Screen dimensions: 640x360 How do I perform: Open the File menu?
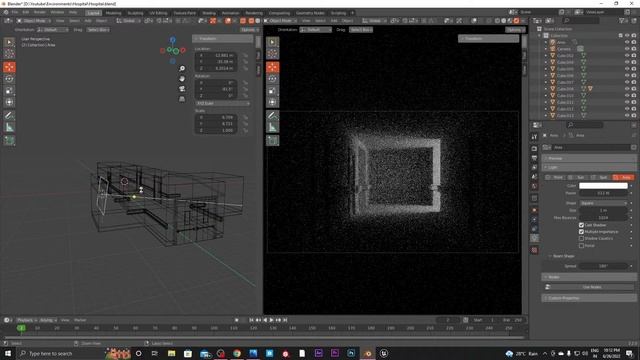point(15,13)
